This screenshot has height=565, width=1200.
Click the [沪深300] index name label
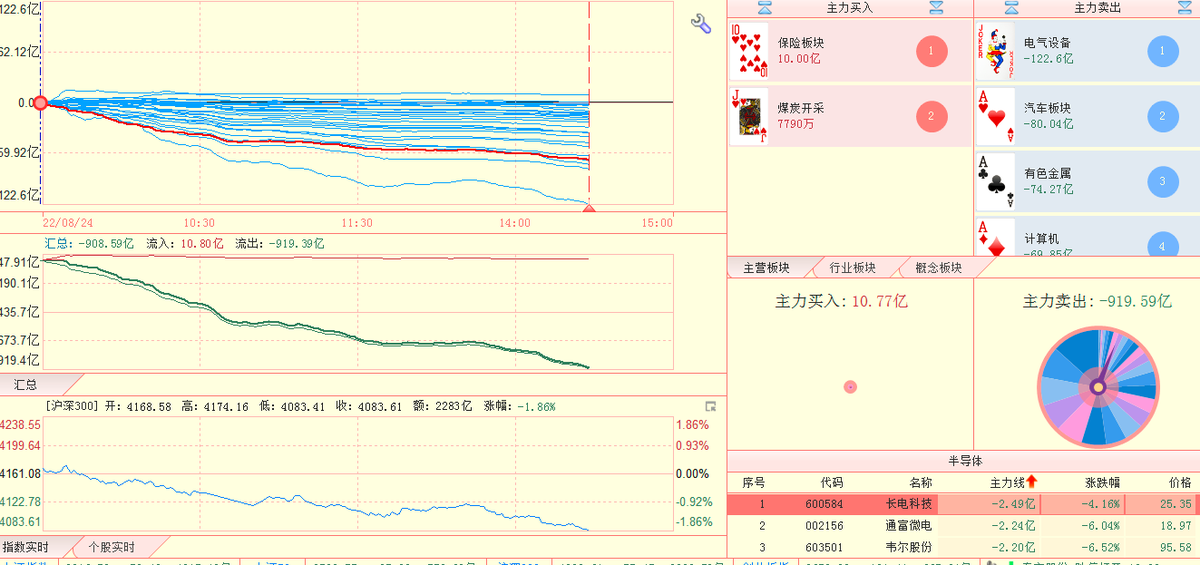point(72,407)
